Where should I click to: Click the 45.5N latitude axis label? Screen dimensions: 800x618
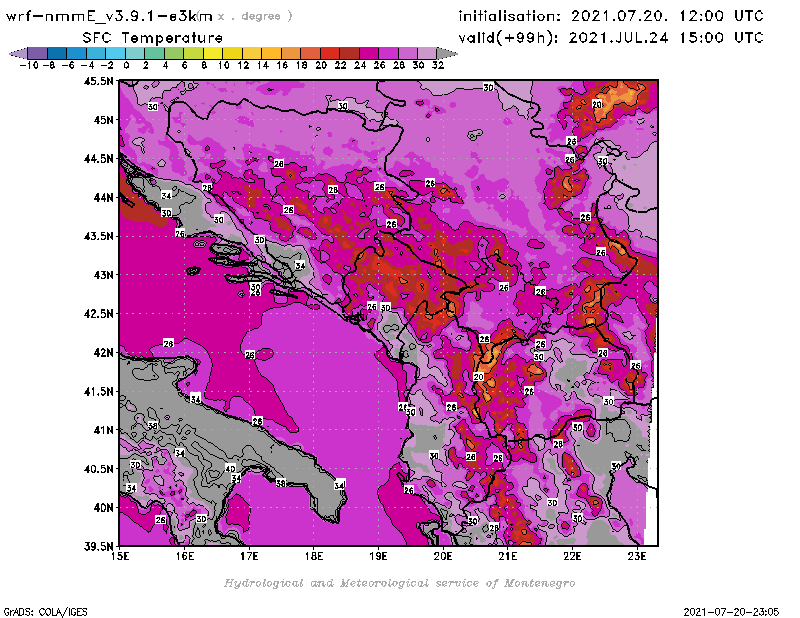pyautogui.click(x=97, y=82)
